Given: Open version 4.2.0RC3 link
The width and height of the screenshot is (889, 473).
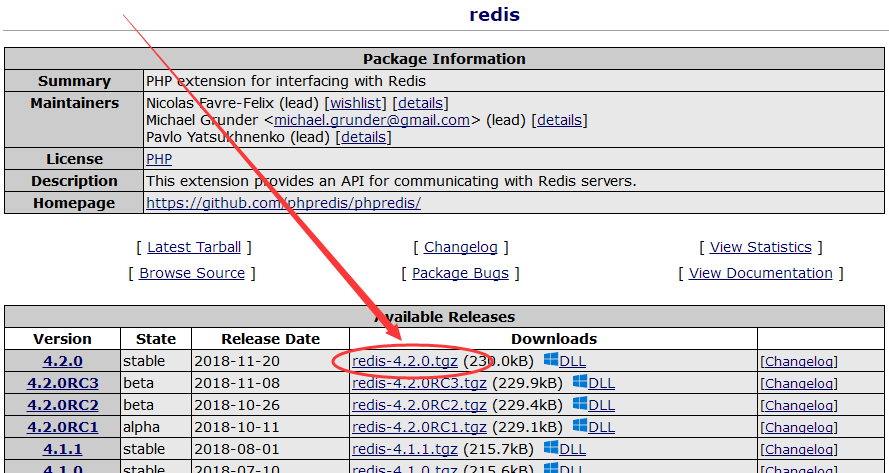Looking at the screenshot, I should 62,383.
